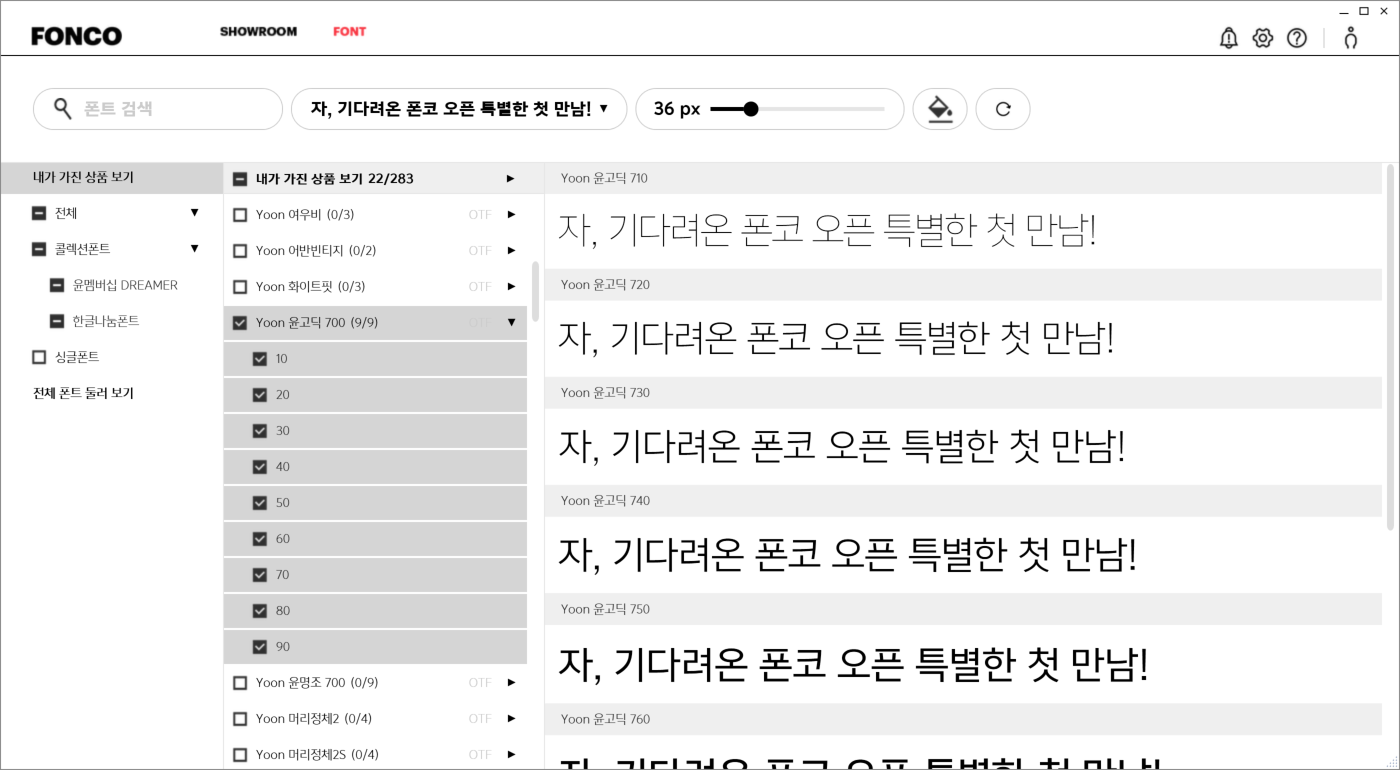Image resolution: width=1400 pixels, height=770 pixels.
Task: Expand the Yoon 머리정체2S arrow
Action: [x=511, y=755]
